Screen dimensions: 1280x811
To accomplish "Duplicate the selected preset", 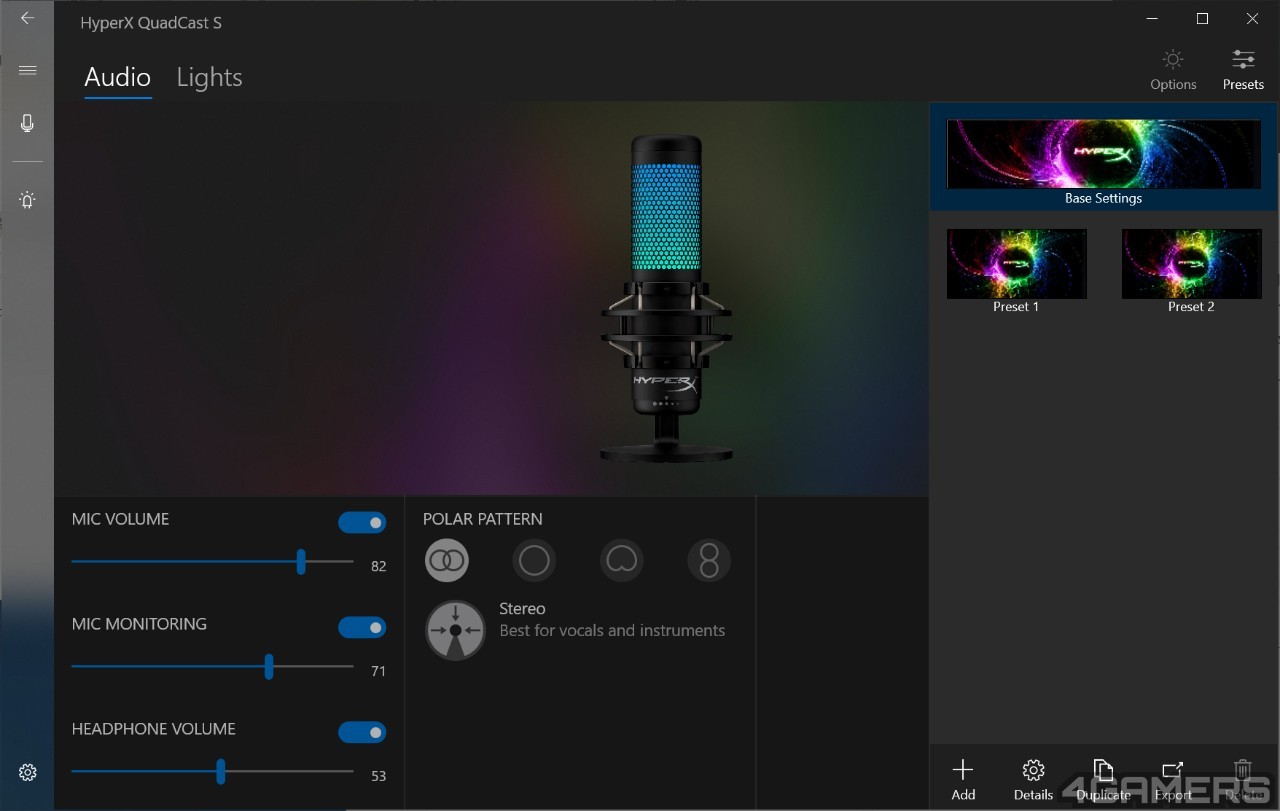I will point(1103,779).
